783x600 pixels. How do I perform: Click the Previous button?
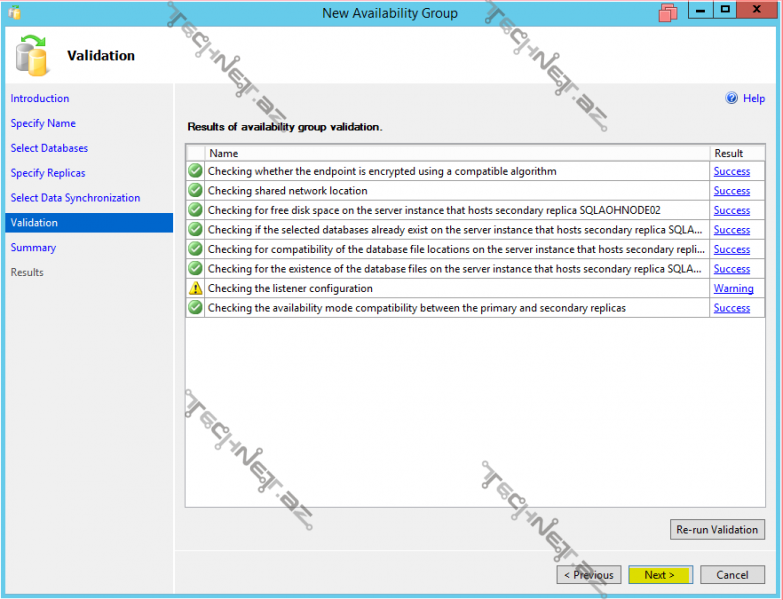(588, 575)
